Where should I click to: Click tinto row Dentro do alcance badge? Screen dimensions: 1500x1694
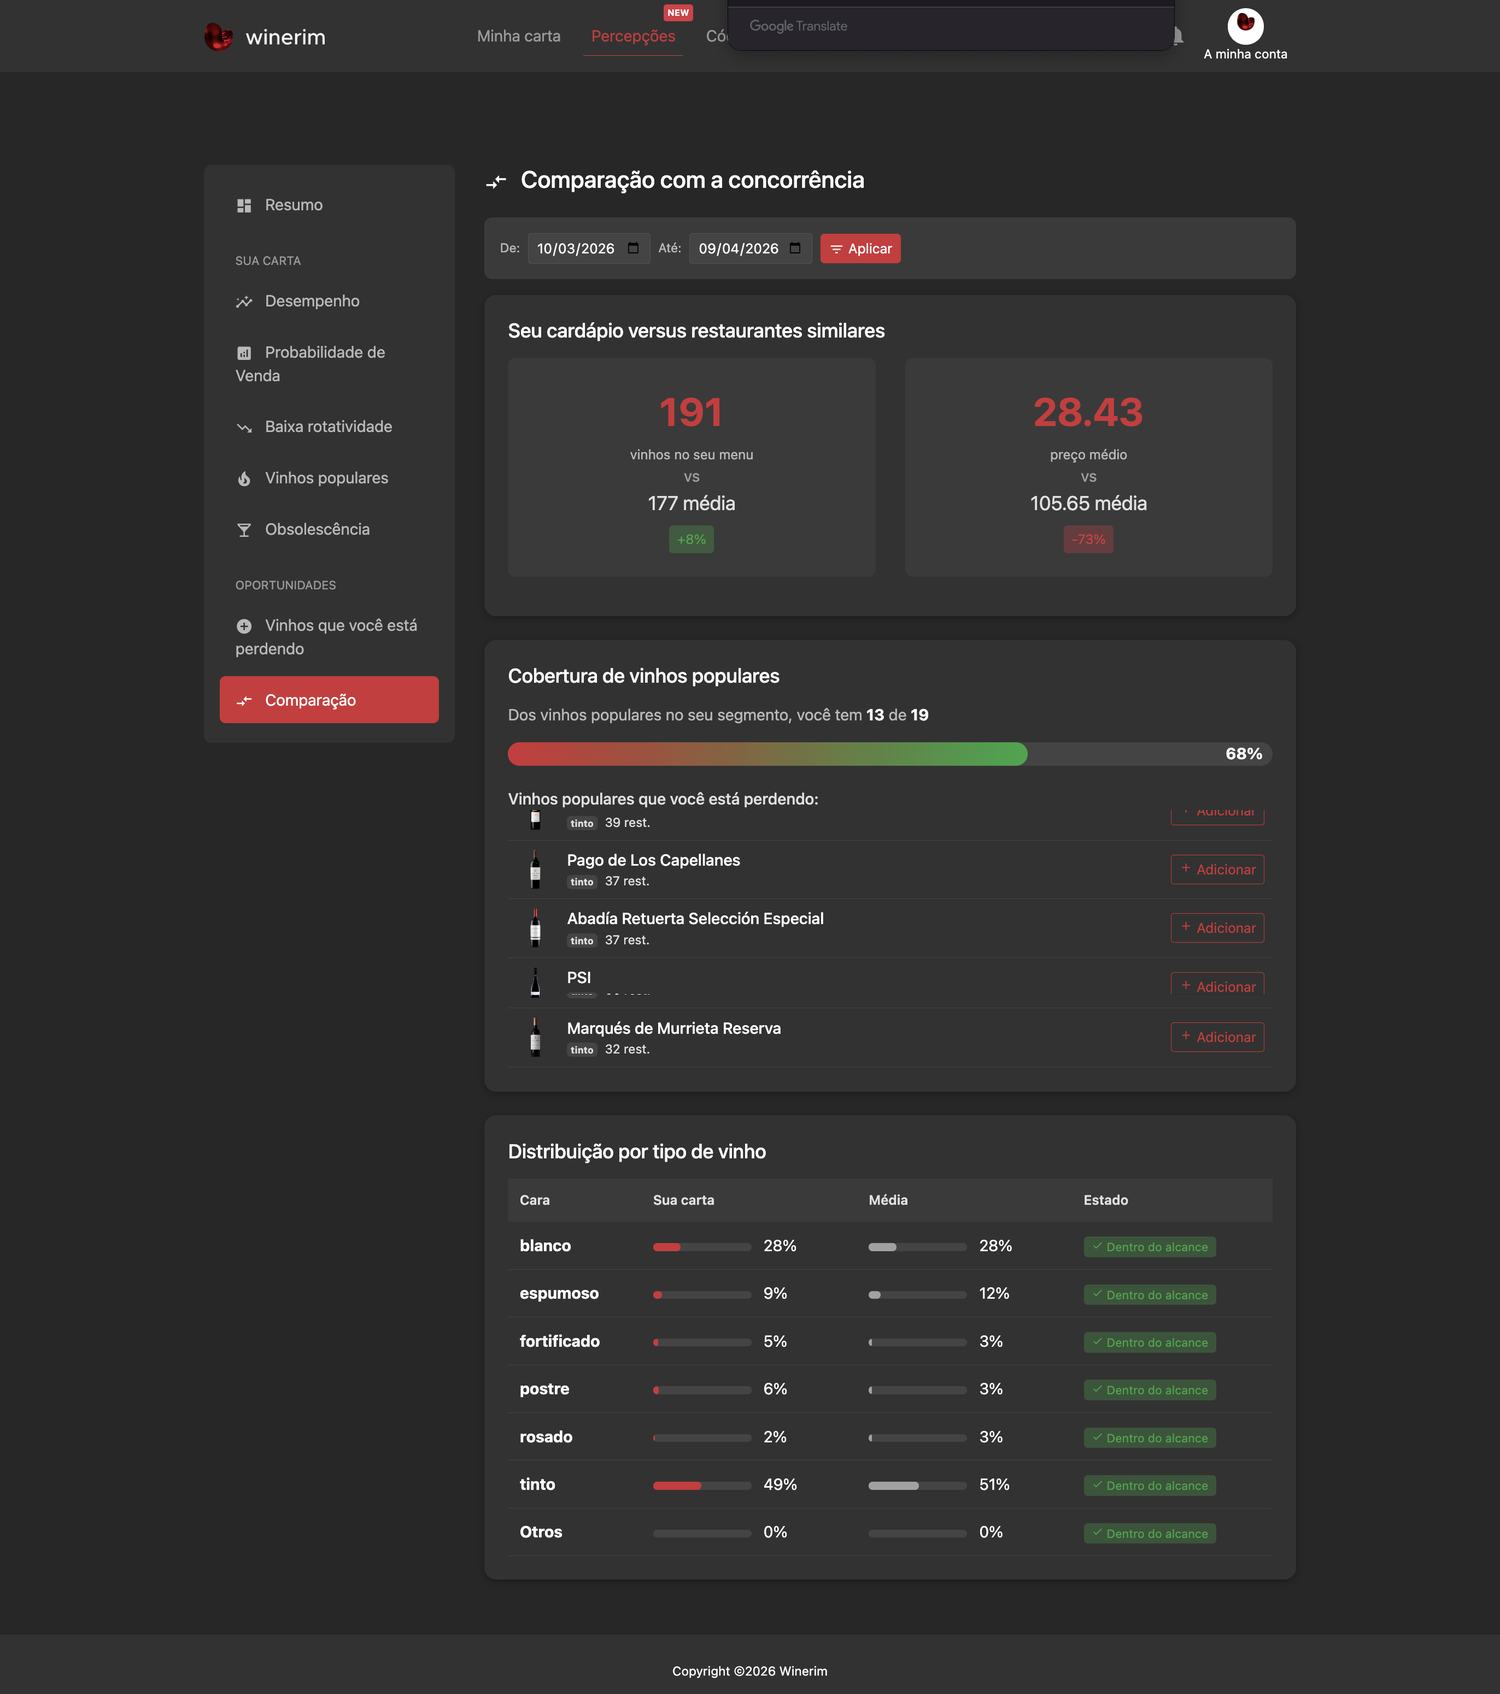[x=1150, y=1485]
